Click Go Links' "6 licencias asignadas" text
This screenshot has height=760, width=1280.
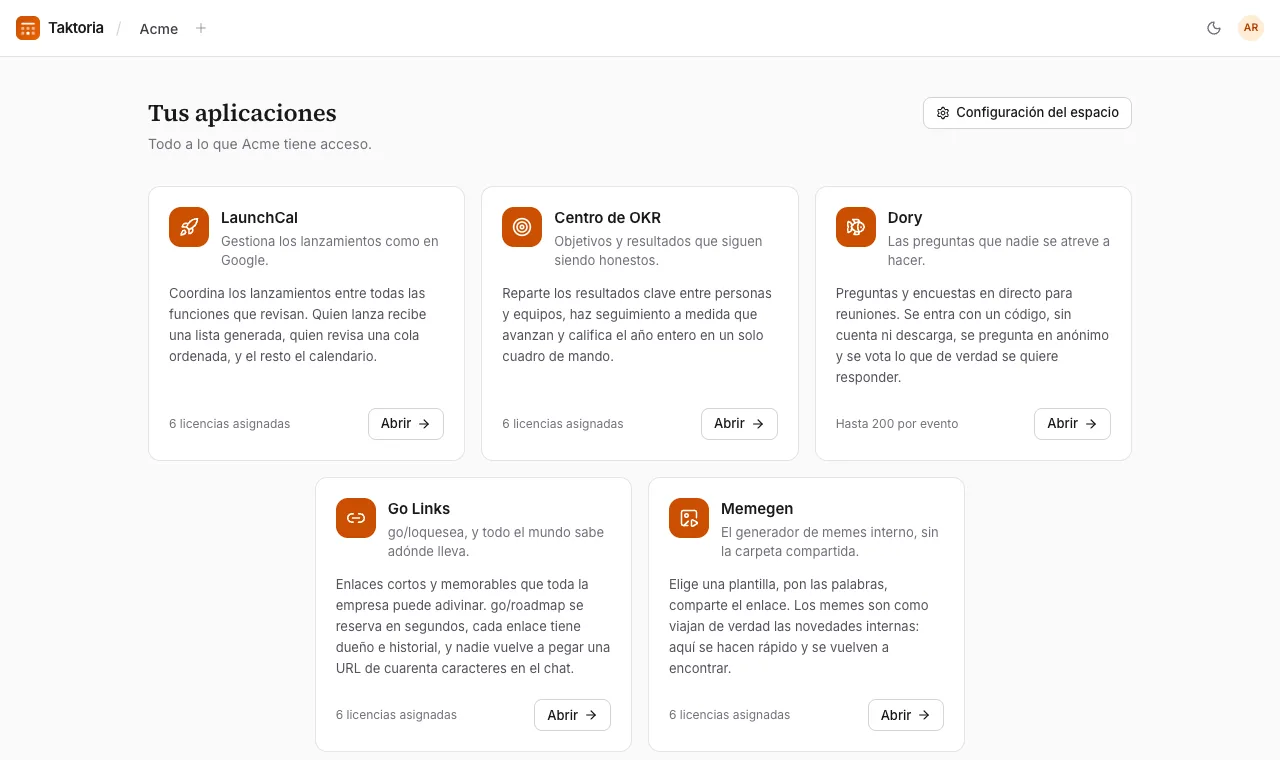(396, 715)
